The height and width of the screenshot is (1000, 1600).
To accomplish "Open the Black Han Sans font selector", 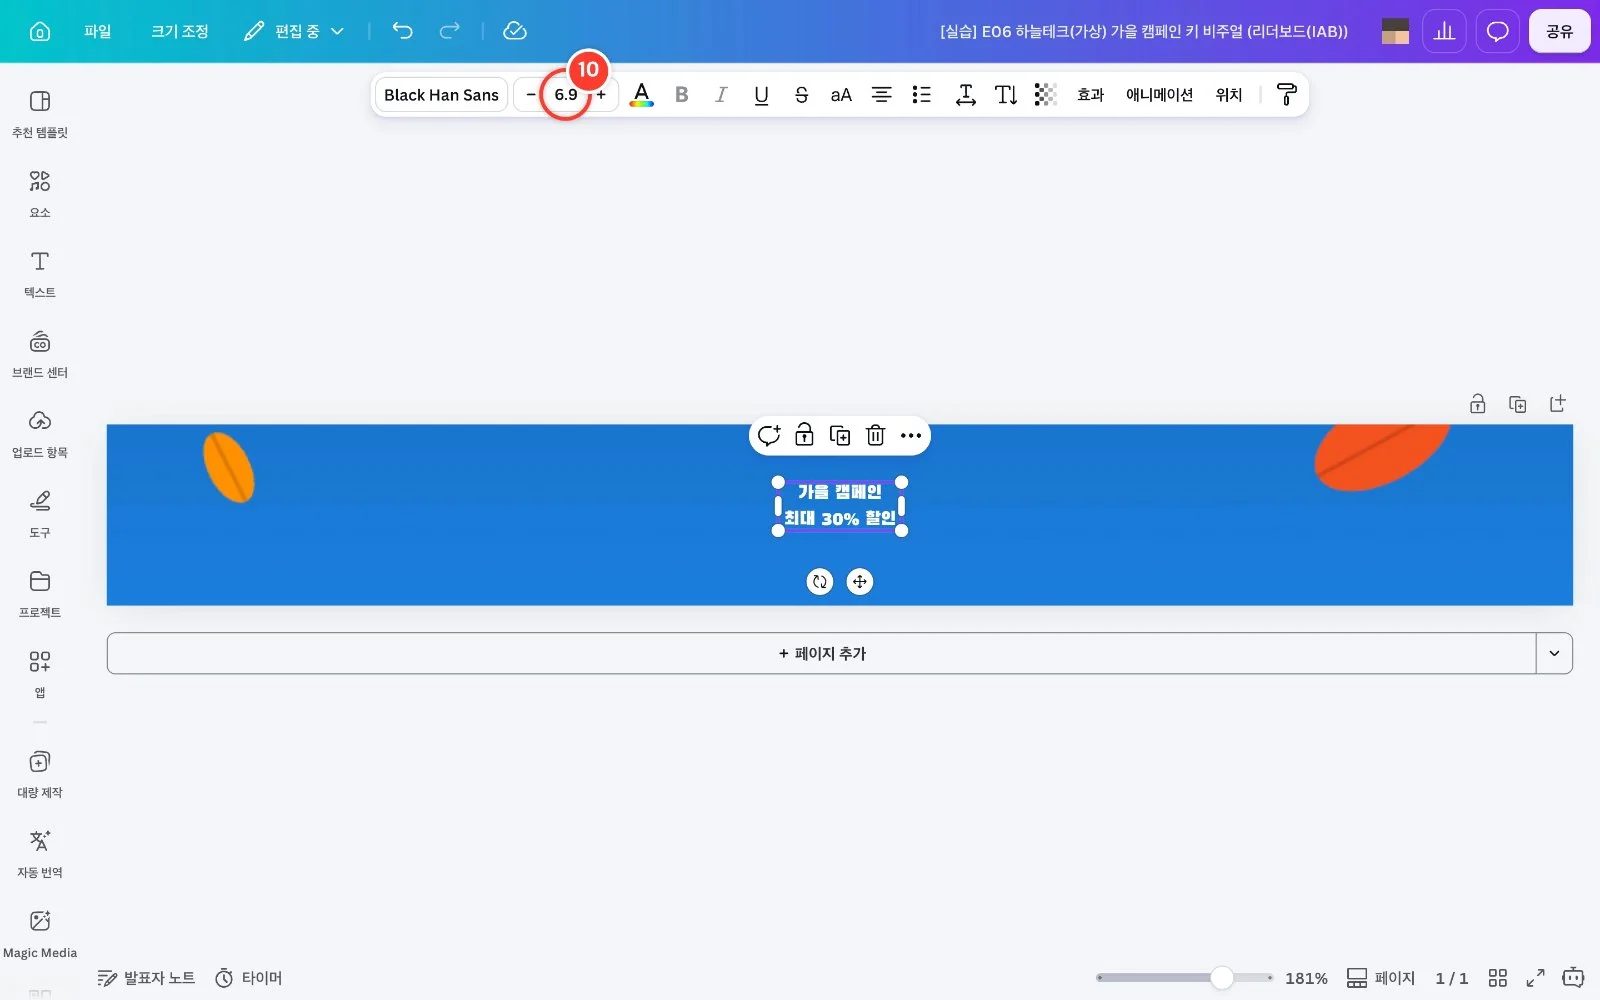I will (441, 95).
